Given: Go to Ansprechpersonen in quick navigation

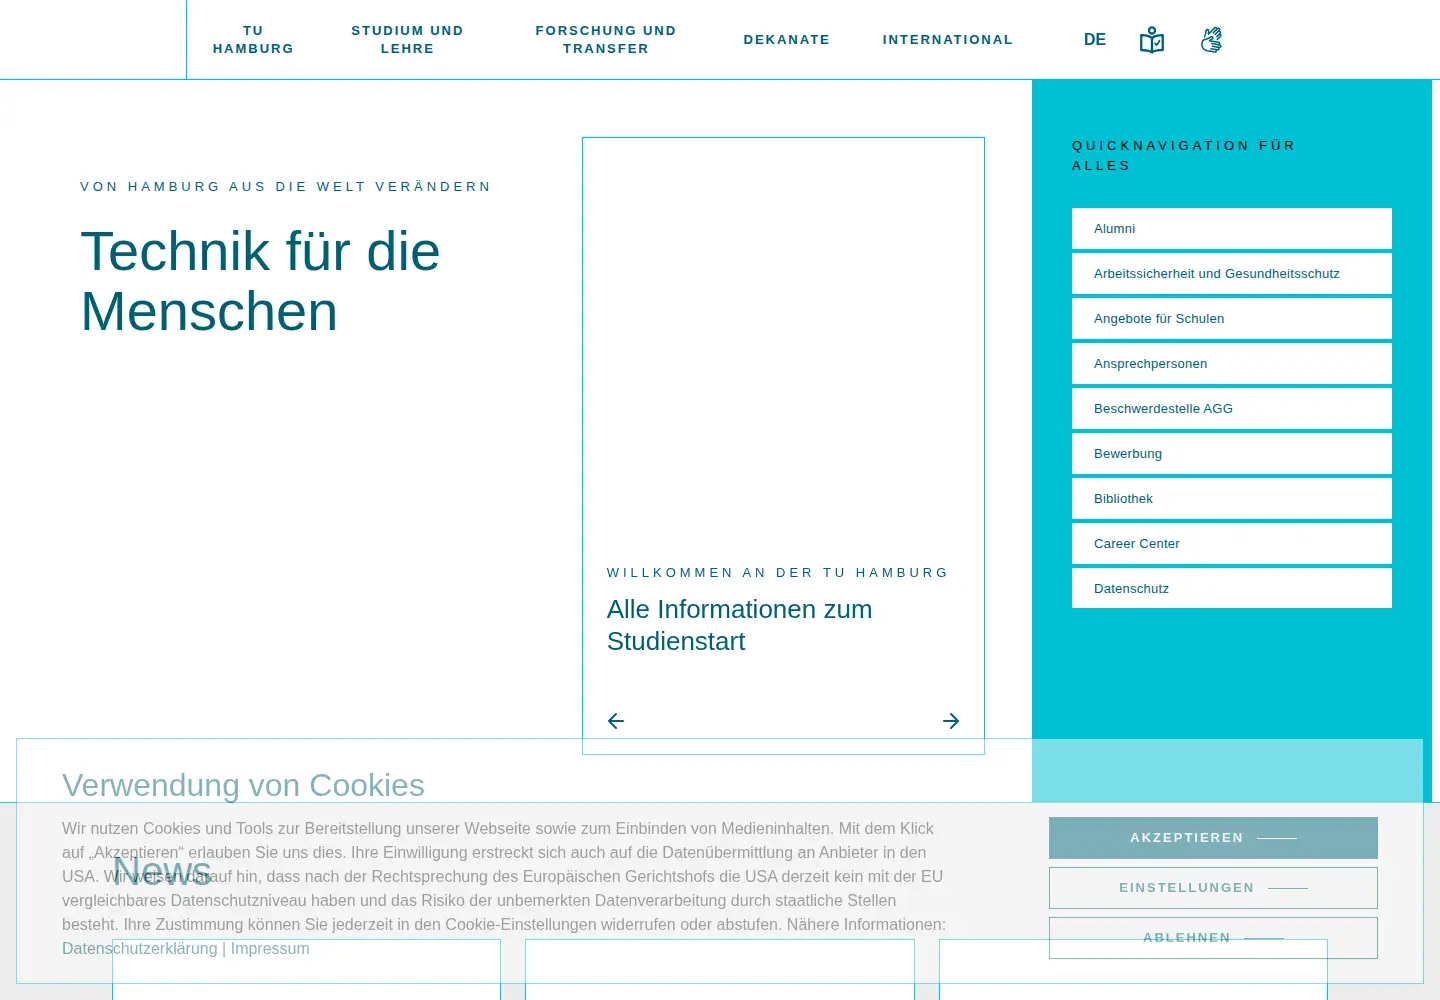Looking at the screenshot, I should pos(1232,363).
